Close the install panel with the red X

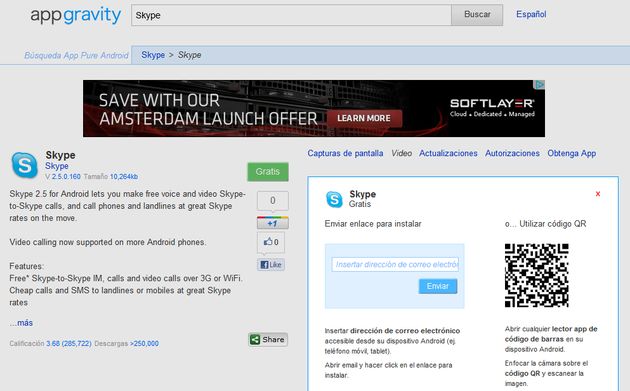point(598,194)
